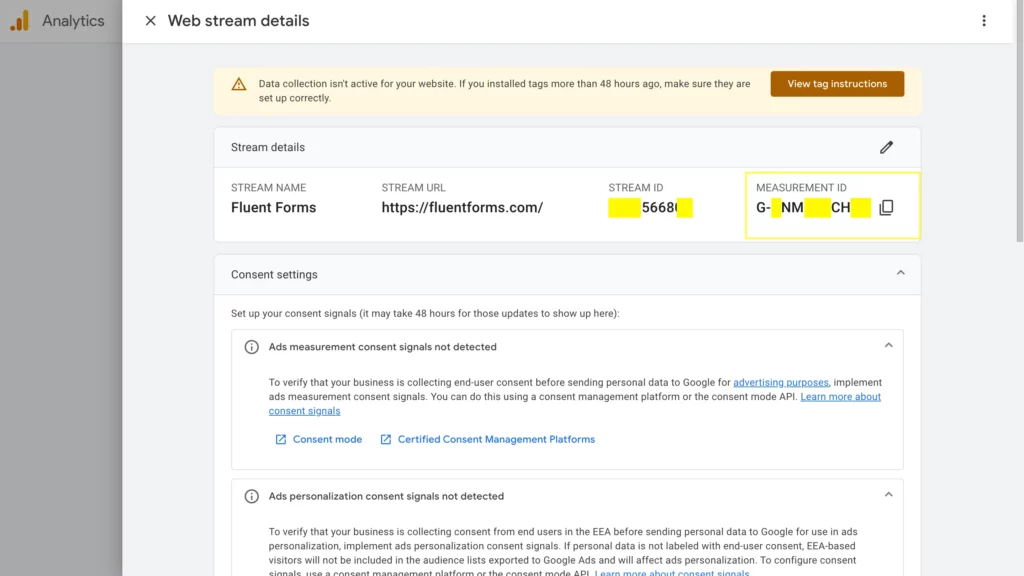View tag instructions
This screenshot has height=576, width=1024.
click(x=837, y=84)
